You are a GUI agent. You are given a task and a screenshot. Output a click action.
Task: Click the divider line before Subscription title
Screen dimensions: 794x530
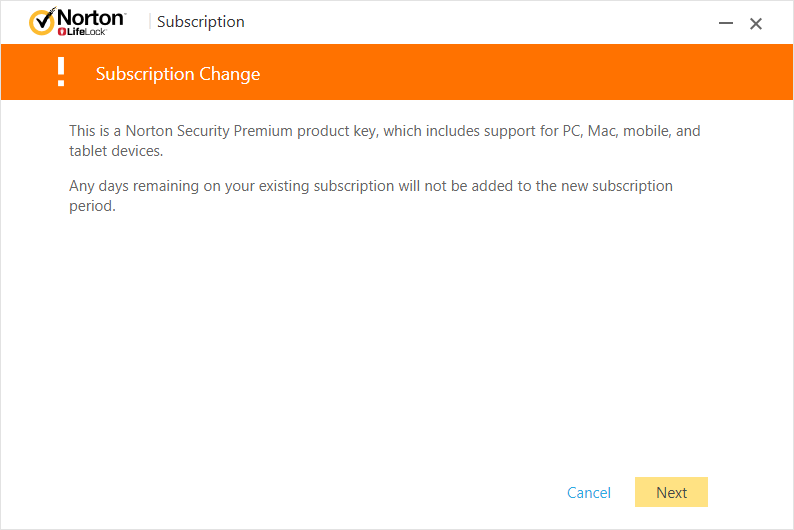pos(150,22)
